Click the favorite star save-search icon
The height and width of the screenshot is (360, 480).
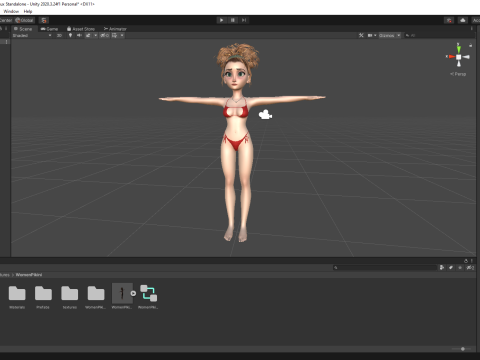(460, 267)
